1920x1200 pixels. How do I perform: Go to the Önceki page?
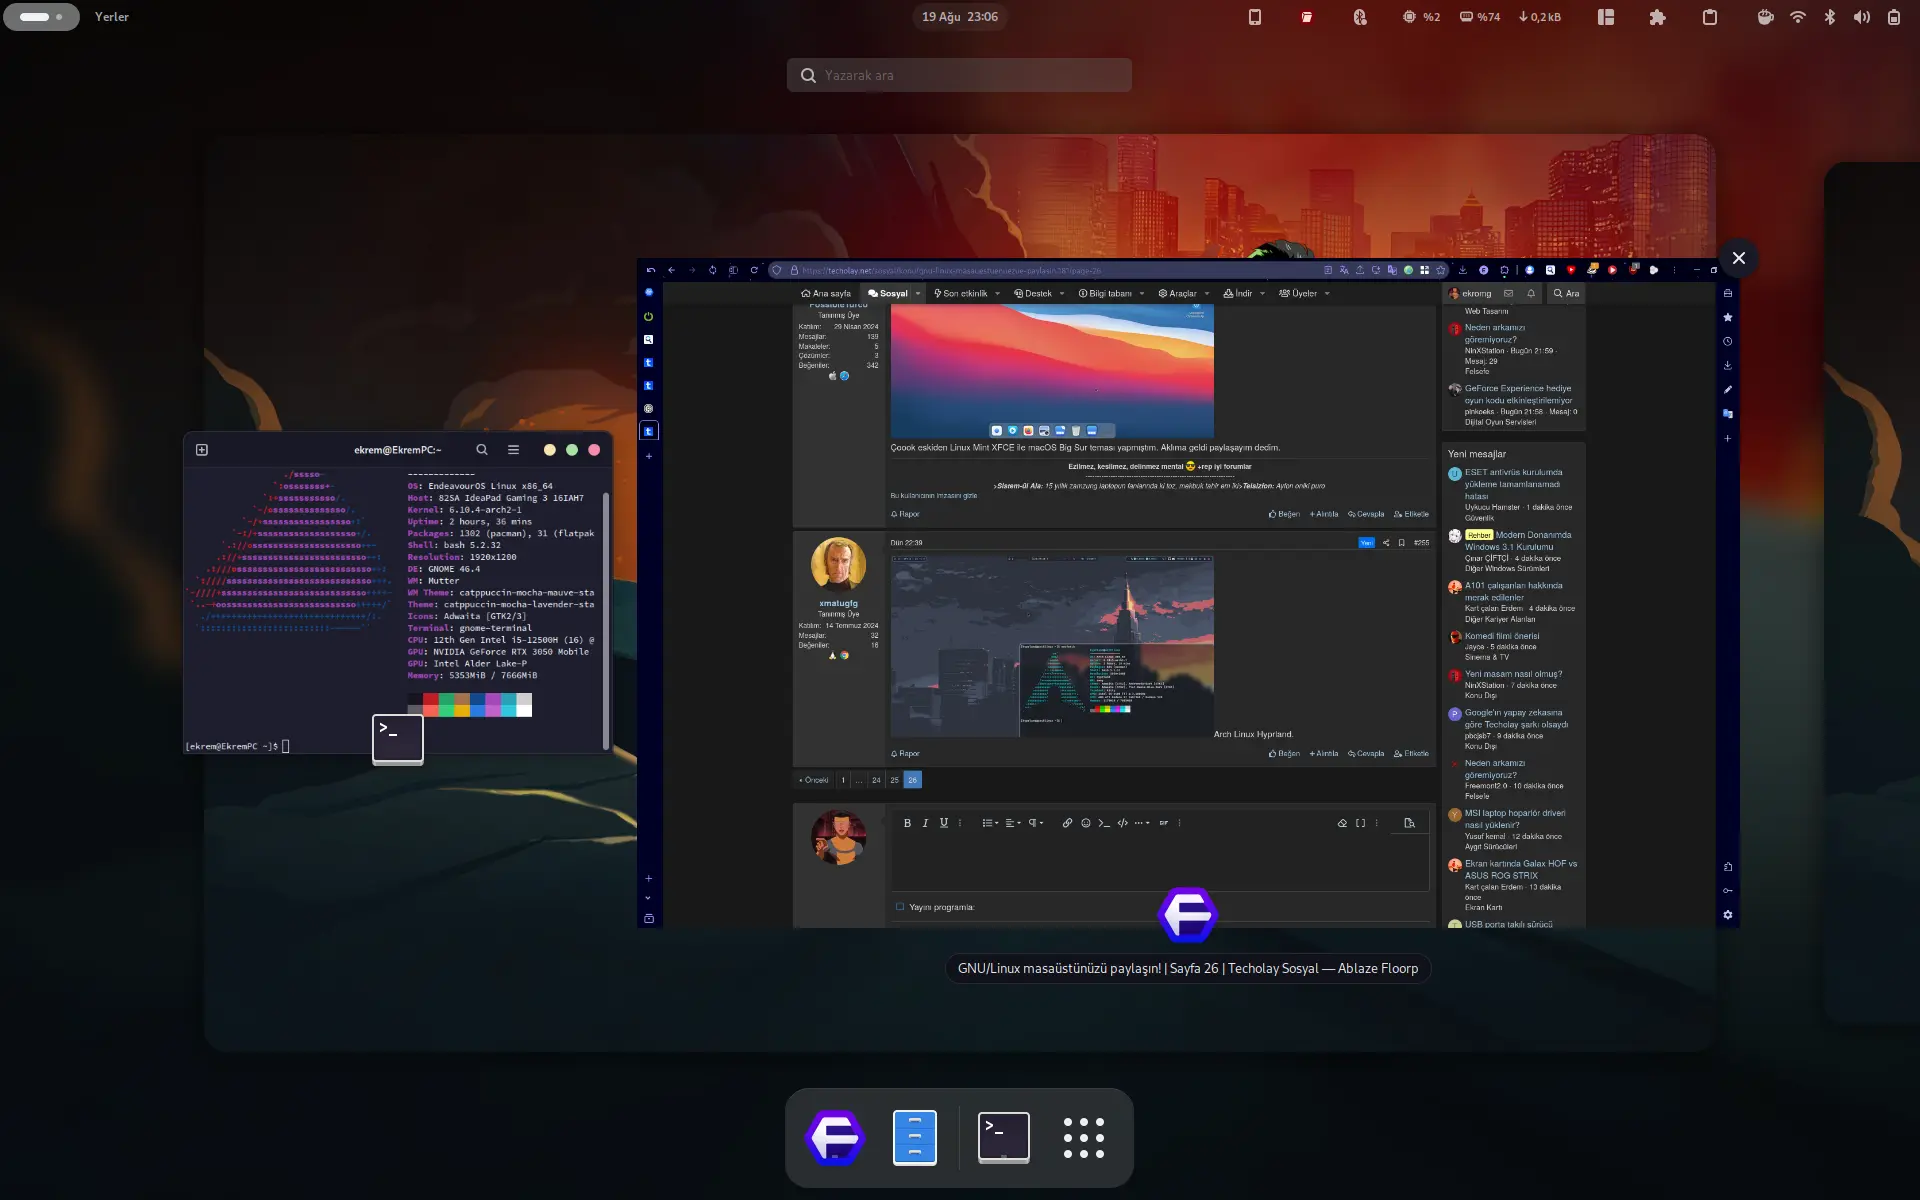pyautogui.click(x=814, y=780)
